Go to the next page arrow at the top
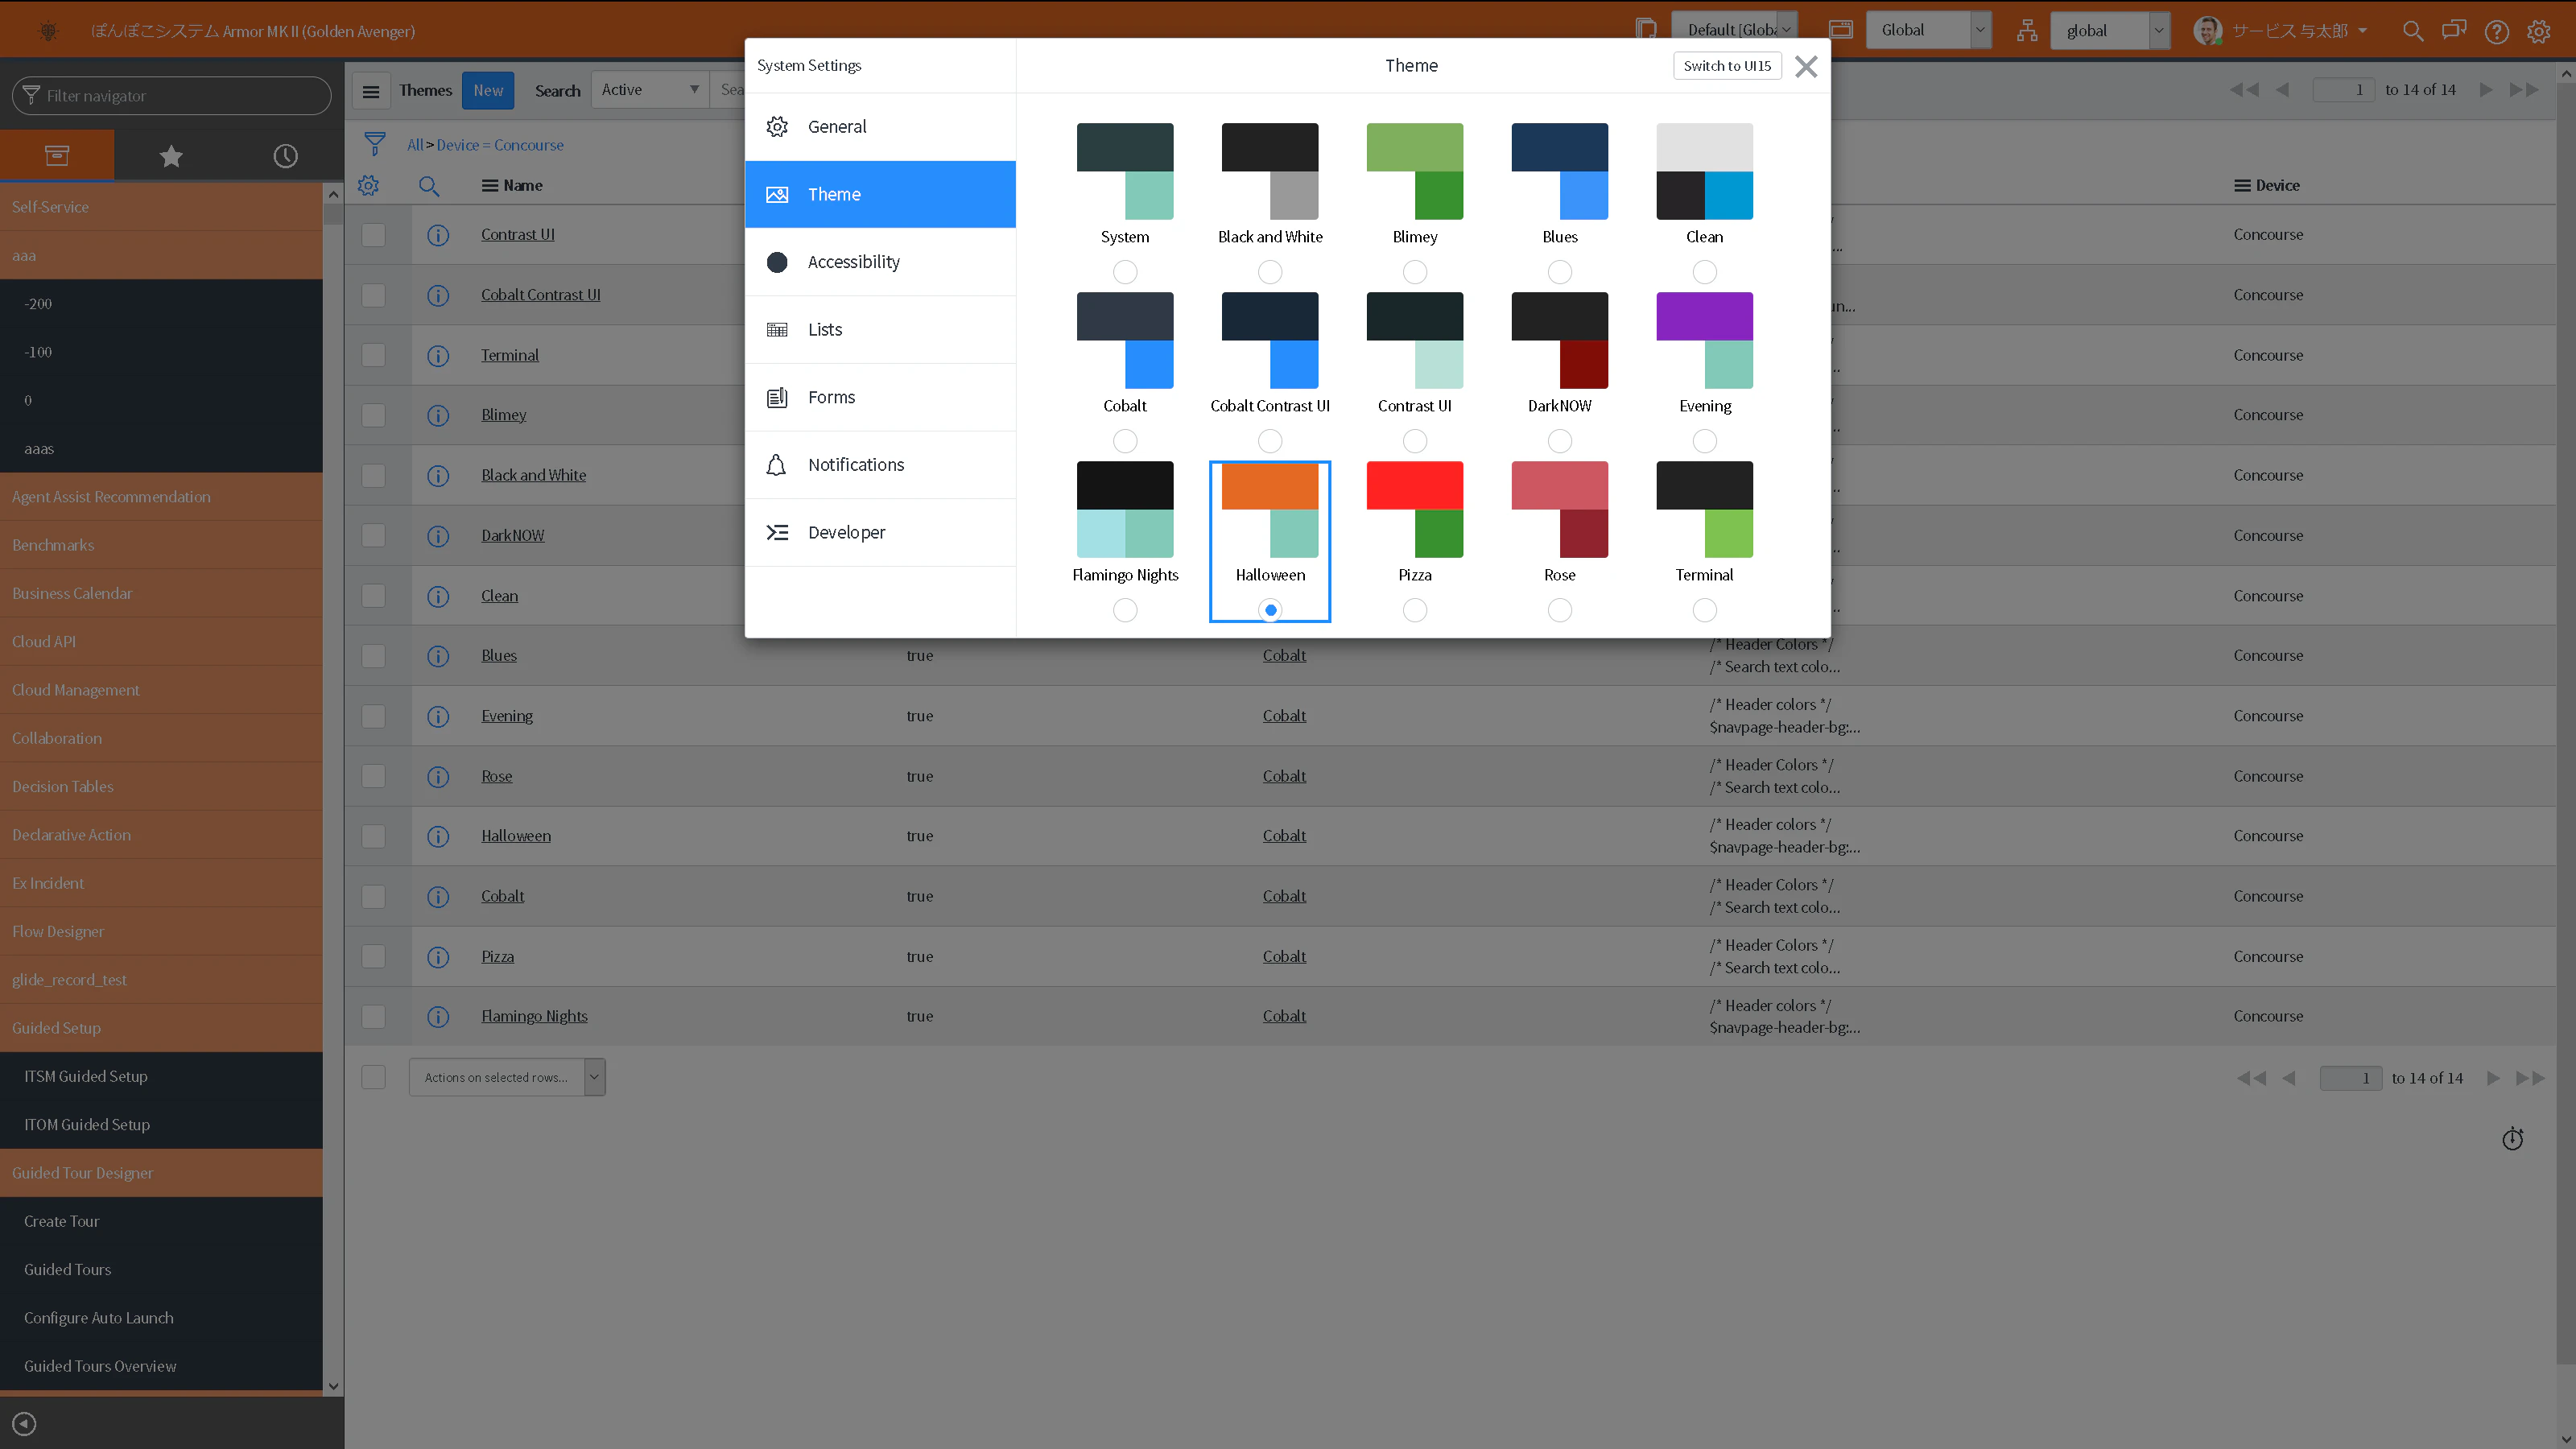Viewport: 2576px width, 1449px height. click(2485, 90)
